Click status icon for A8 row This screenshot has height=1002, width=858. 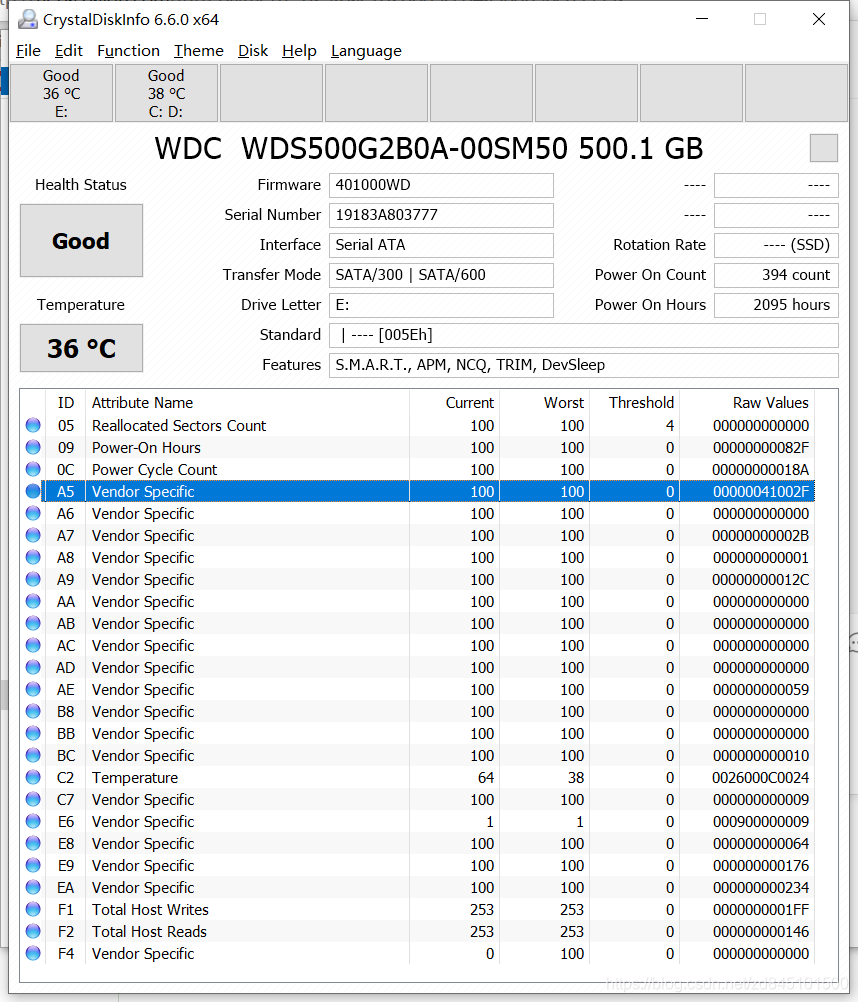coord(33,557)
